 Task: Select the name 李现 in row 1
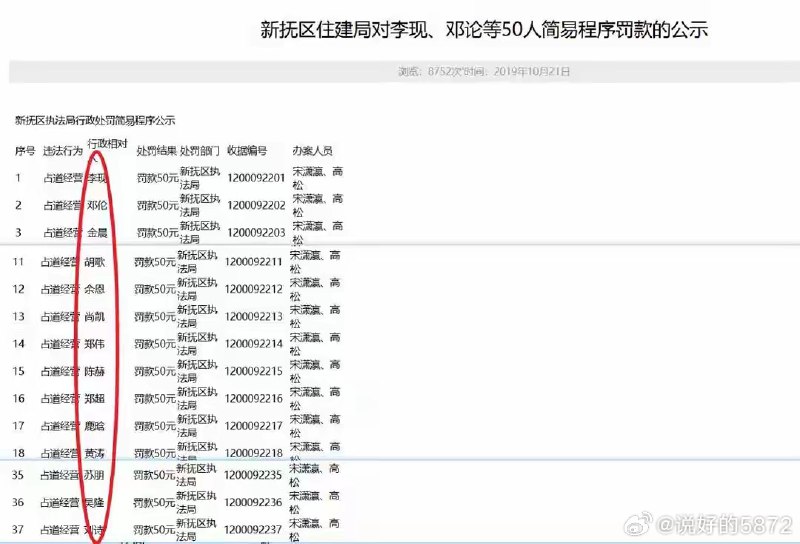(97, 178)
